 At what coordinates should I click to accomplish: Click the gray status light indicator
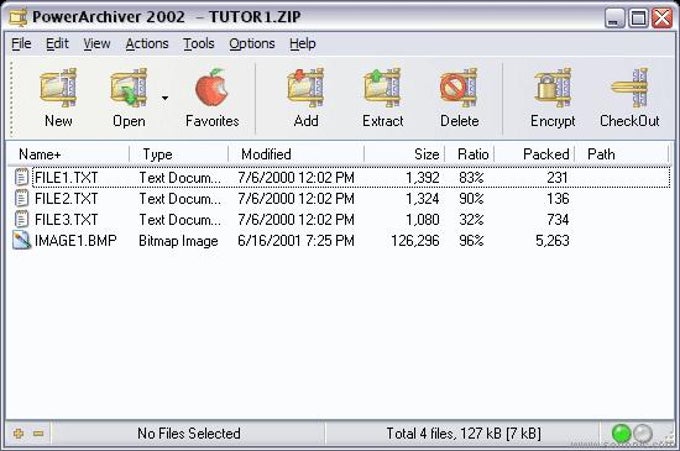point(642,433)
